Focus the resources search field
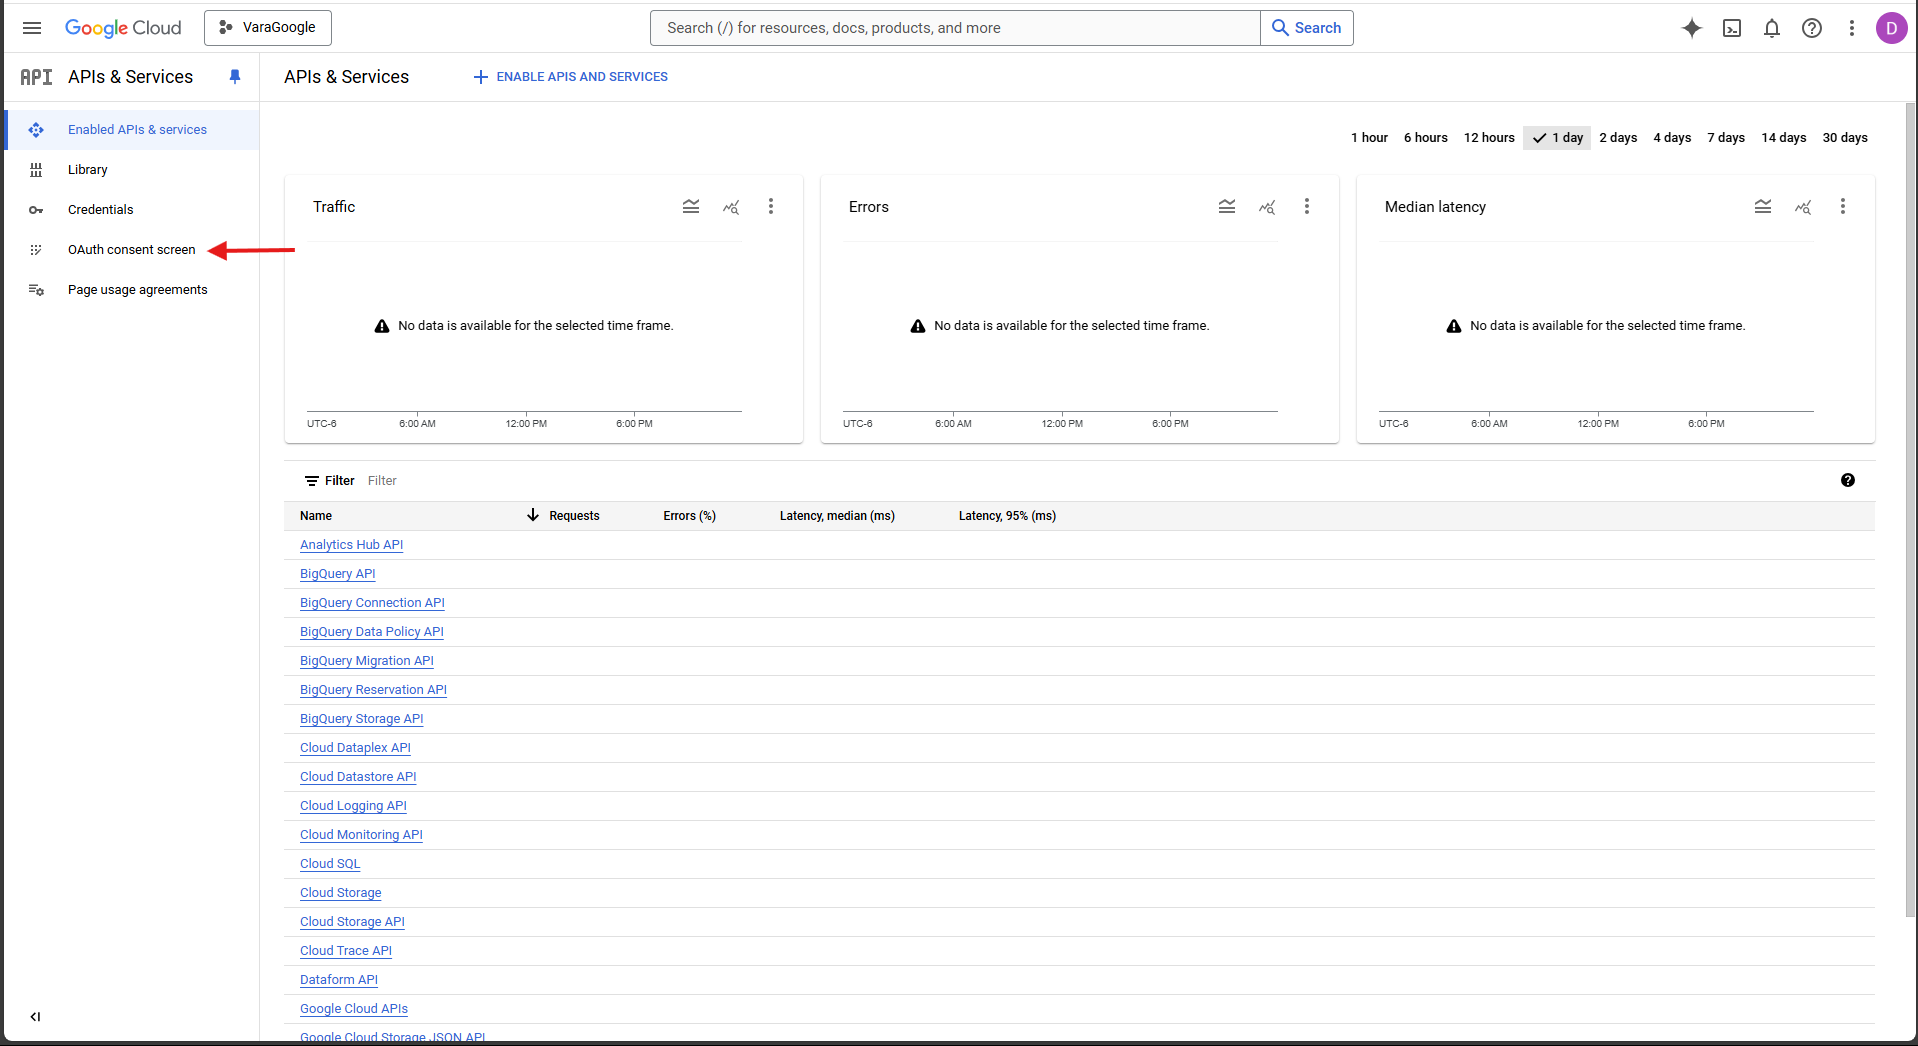Image resolution: width=1918 pixels, height=1046 pixels. pos(955,28)
